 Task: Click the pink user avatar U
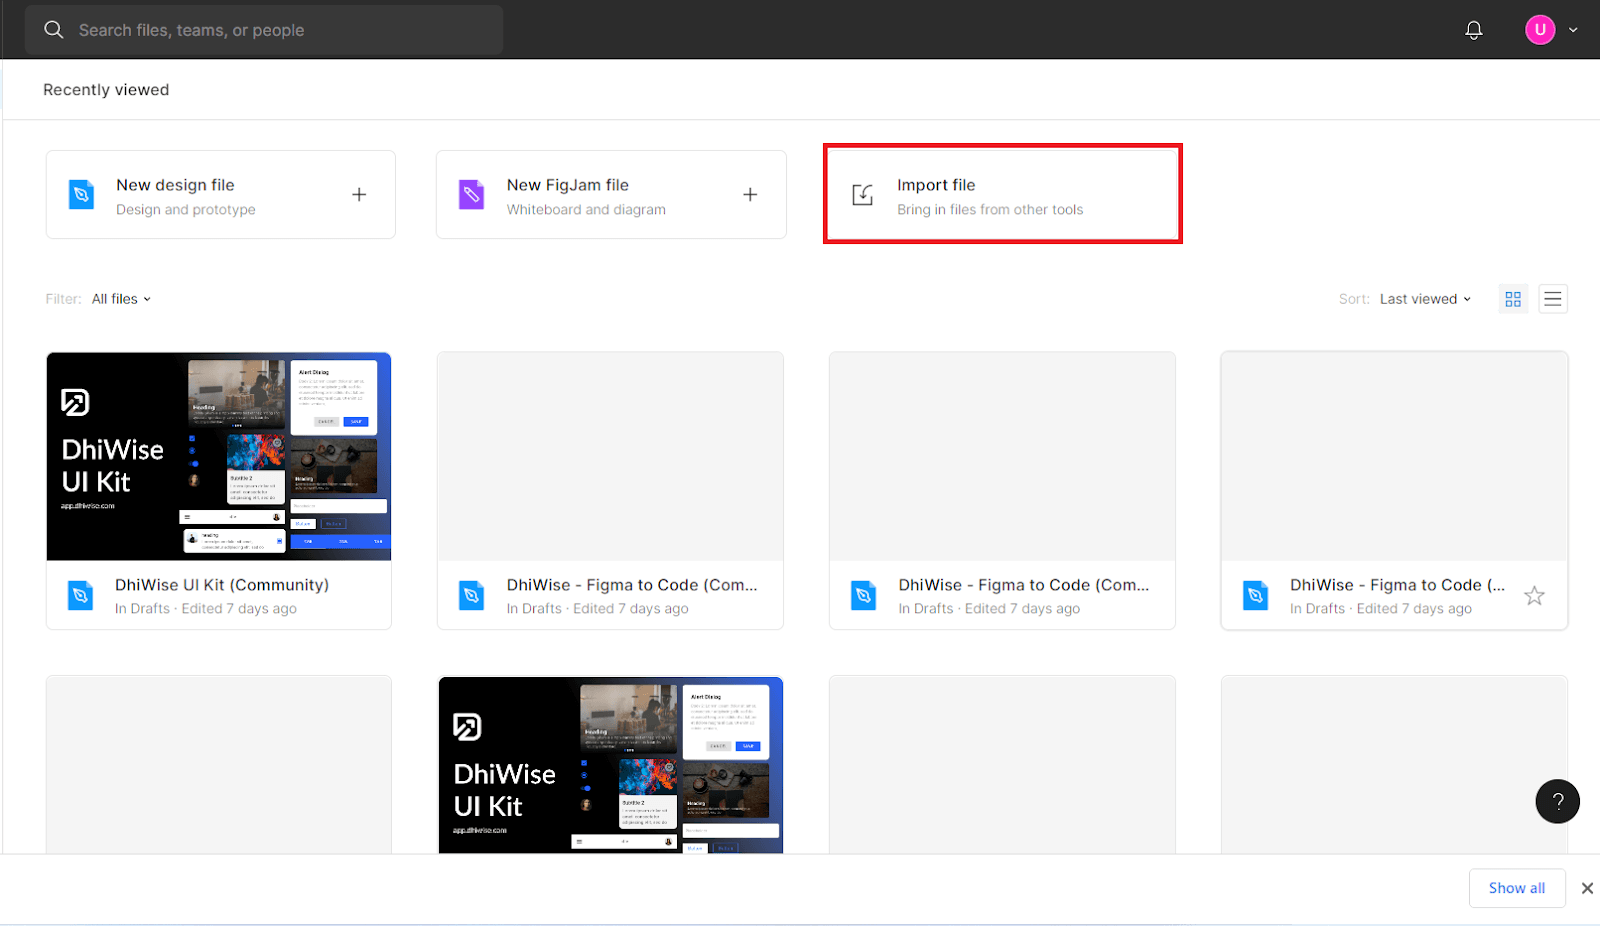click(1540, 30)
